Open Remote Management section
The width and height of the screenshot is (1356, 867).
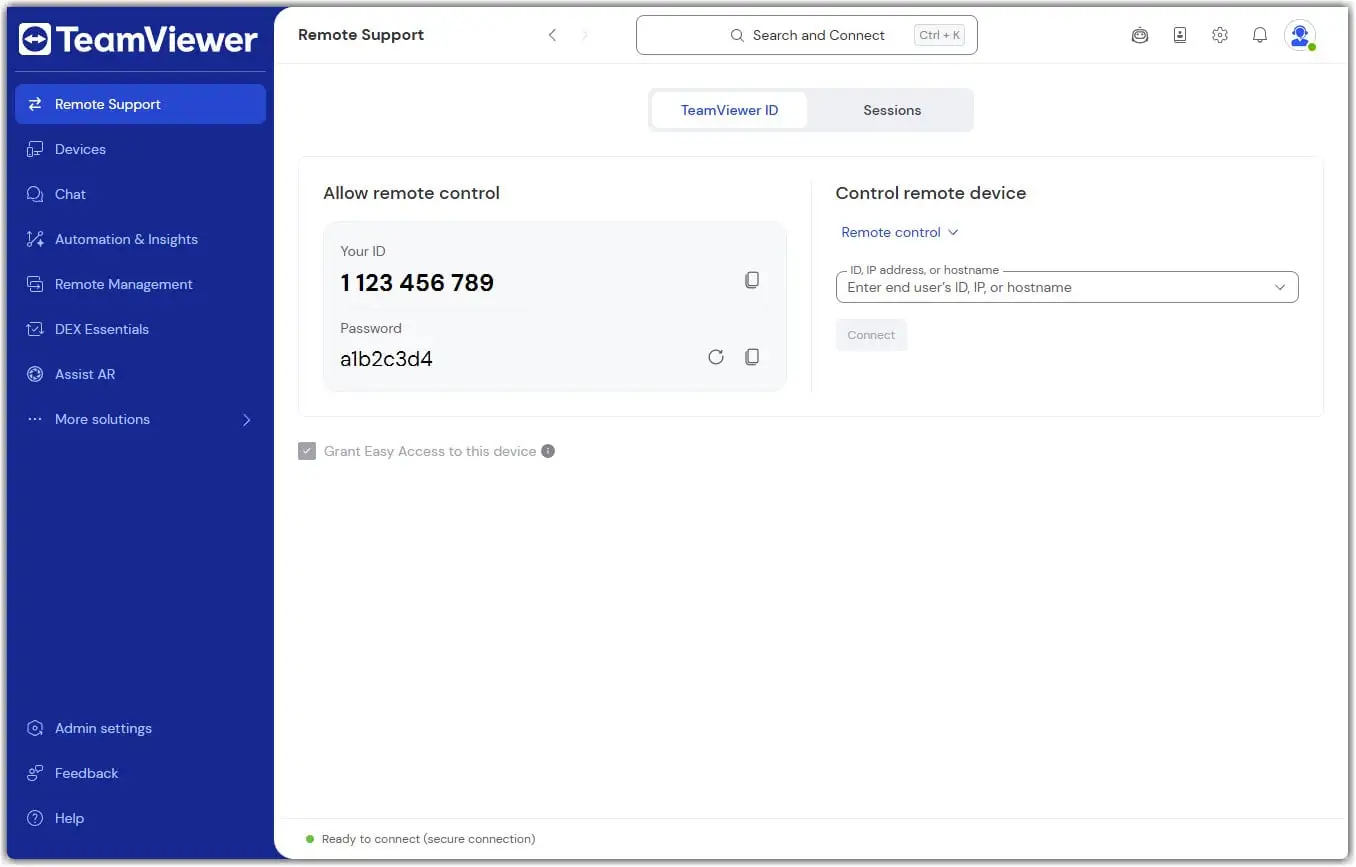[140, 284]
